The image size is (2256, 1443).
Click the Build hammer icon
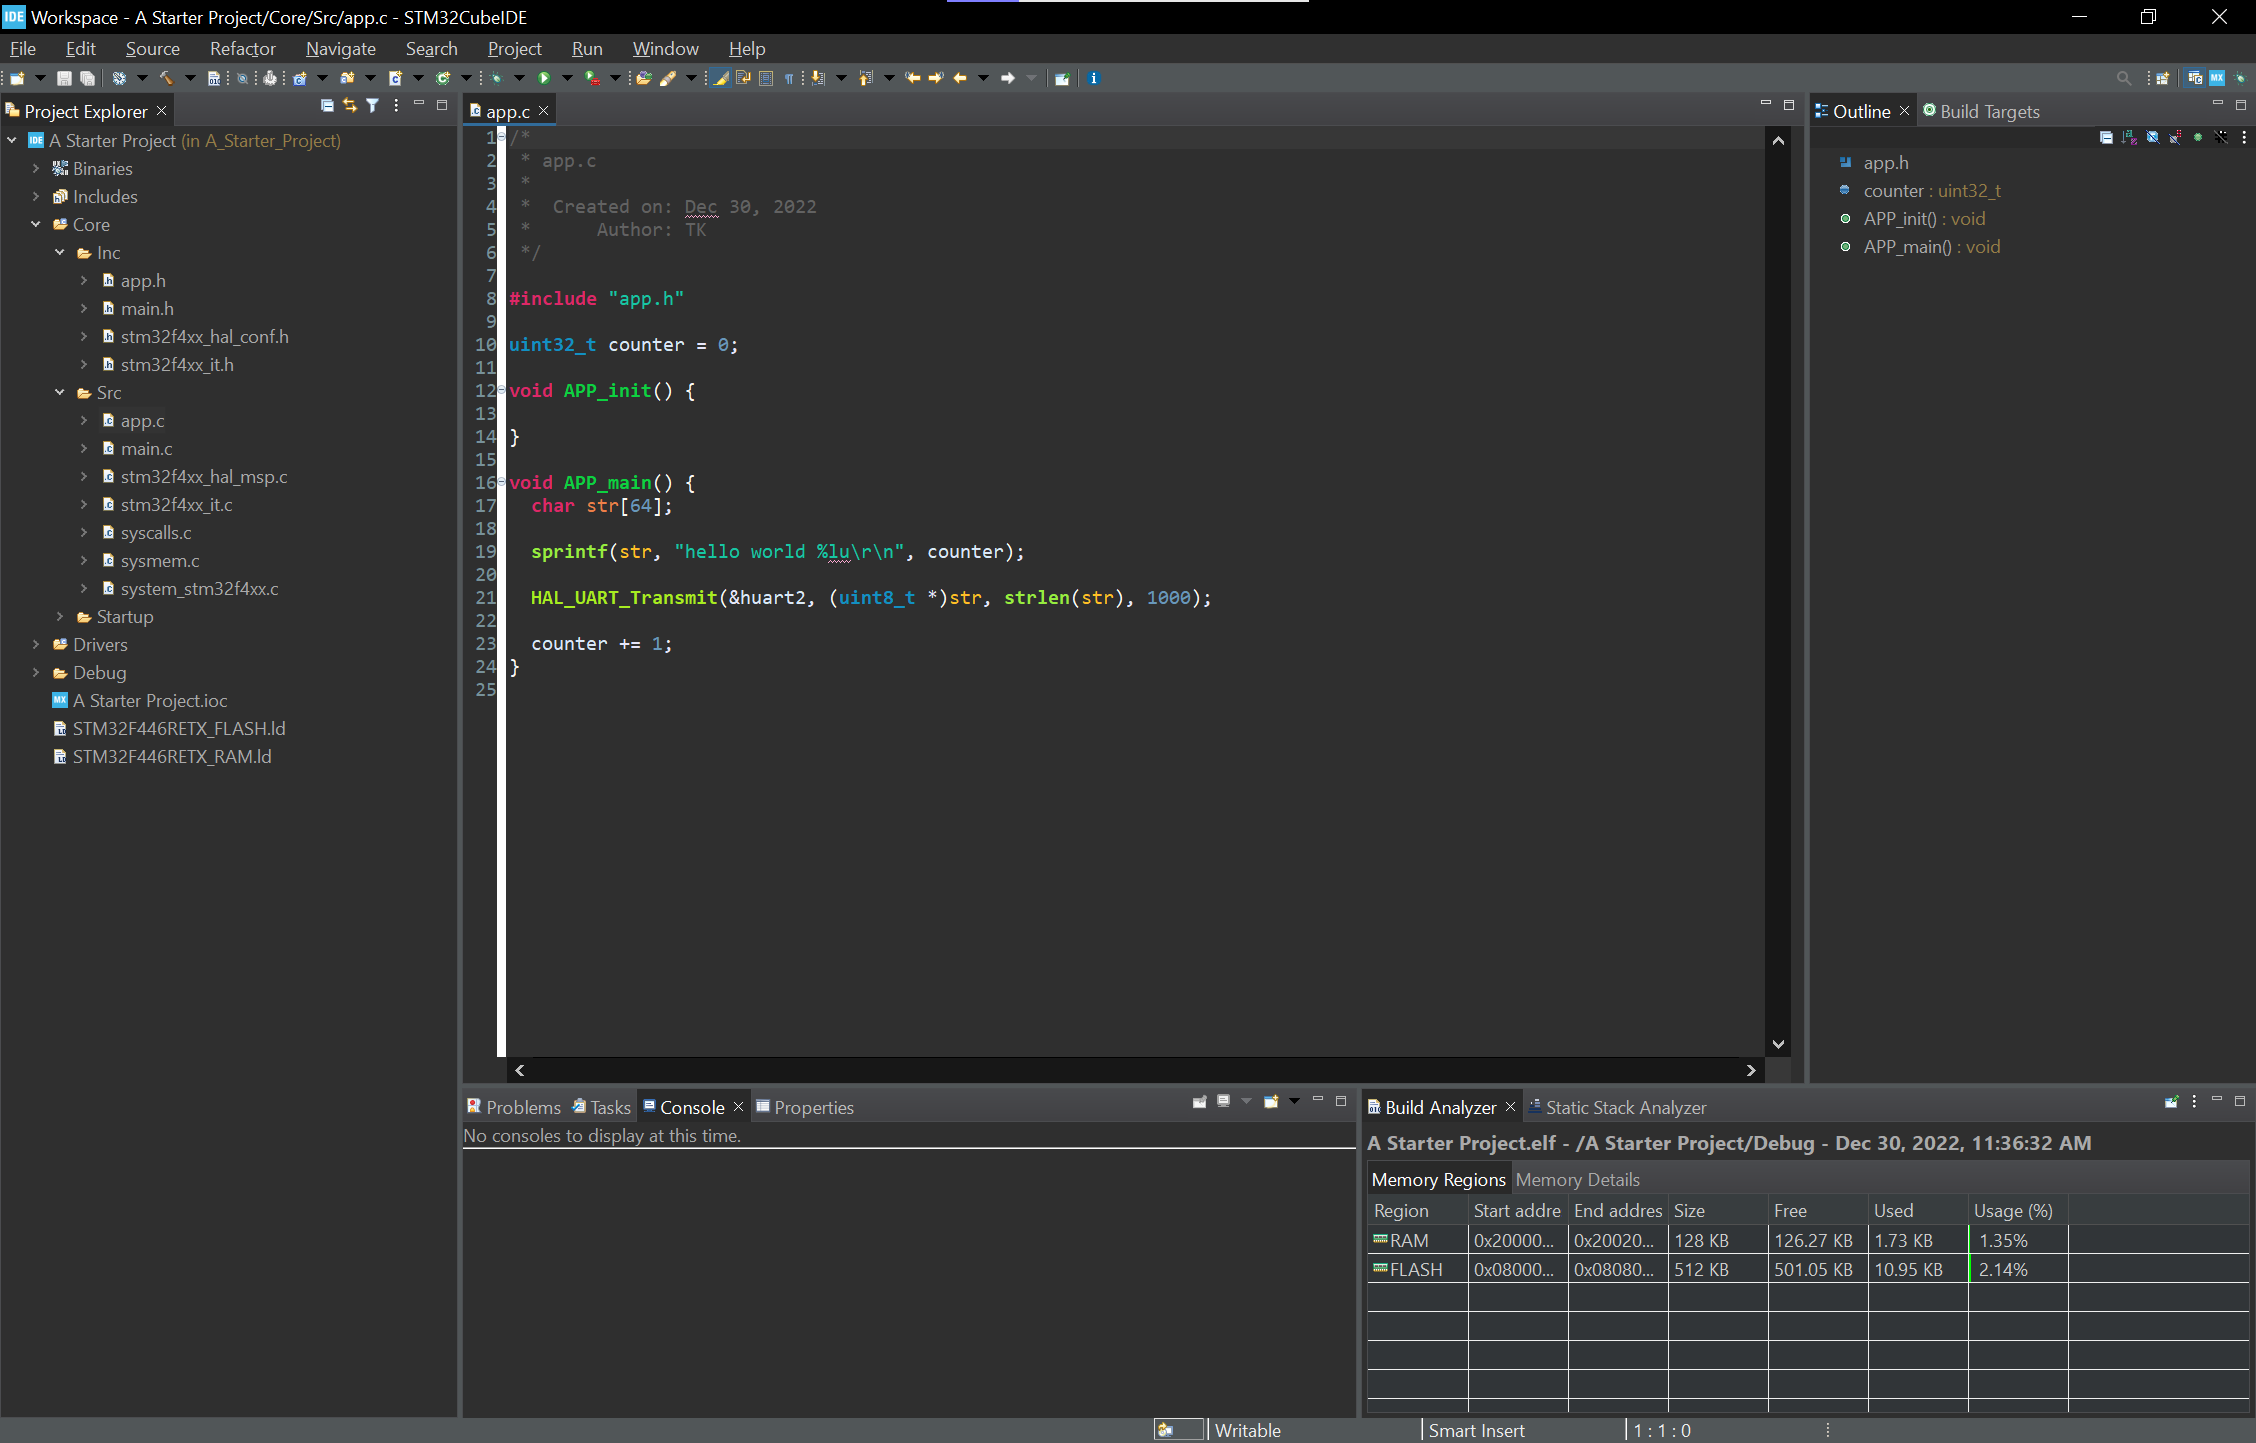166,78
